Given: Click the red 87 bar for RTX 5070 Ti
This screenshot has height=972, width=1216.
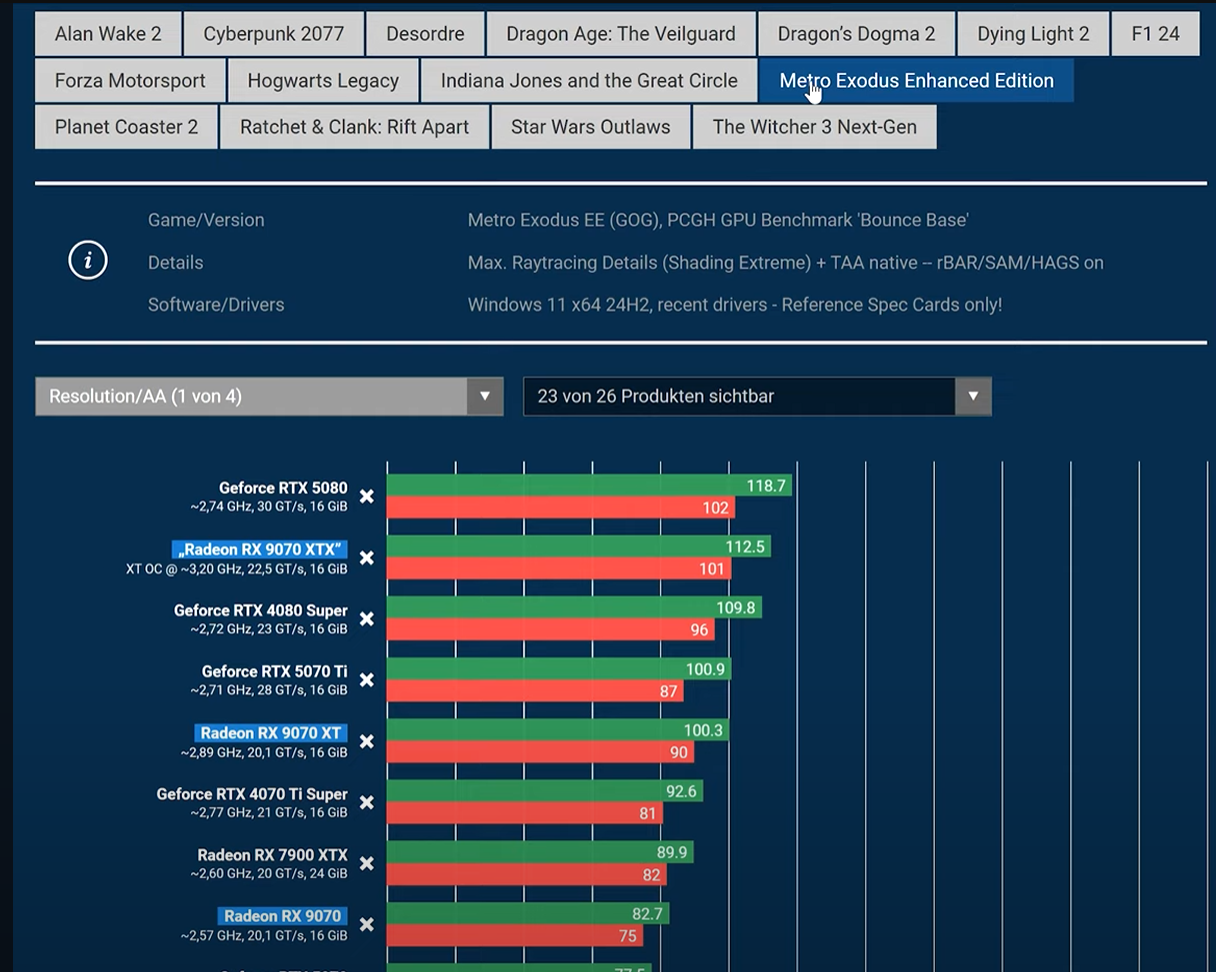Looking at the screenshot, I should [535, 691].
